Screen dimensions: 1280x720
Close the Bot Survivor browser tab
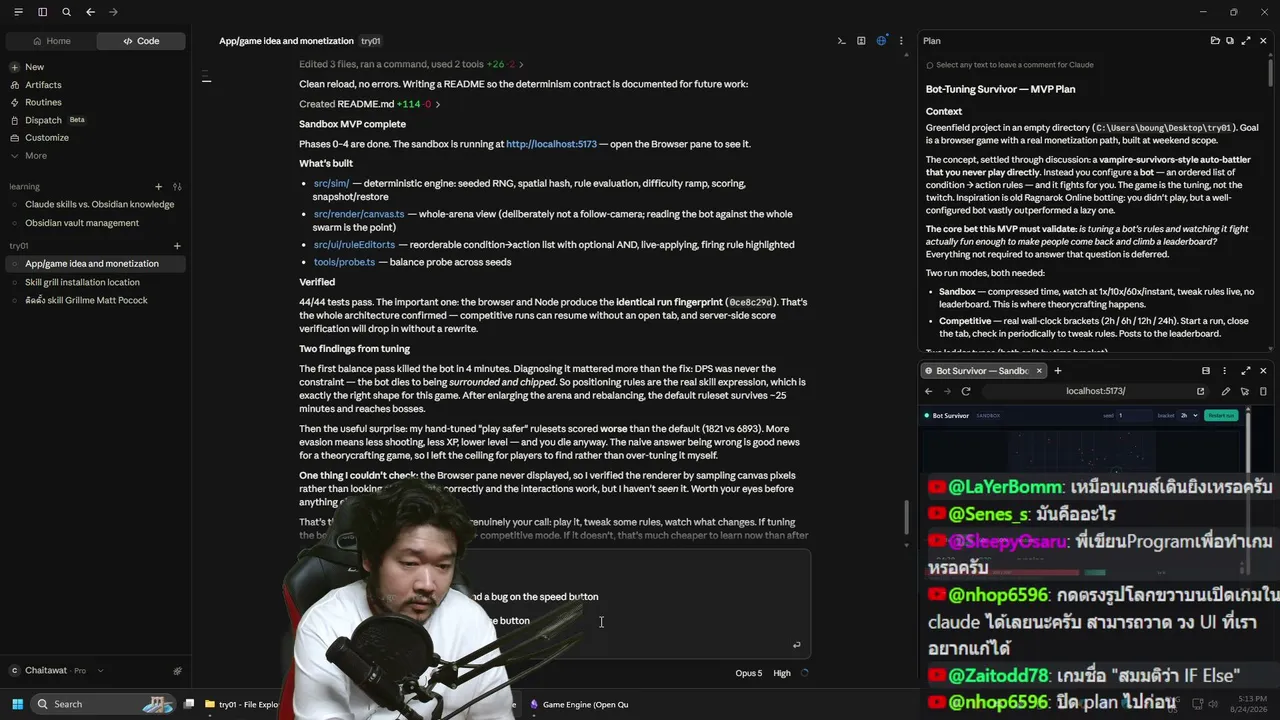tap(1039, 371)
